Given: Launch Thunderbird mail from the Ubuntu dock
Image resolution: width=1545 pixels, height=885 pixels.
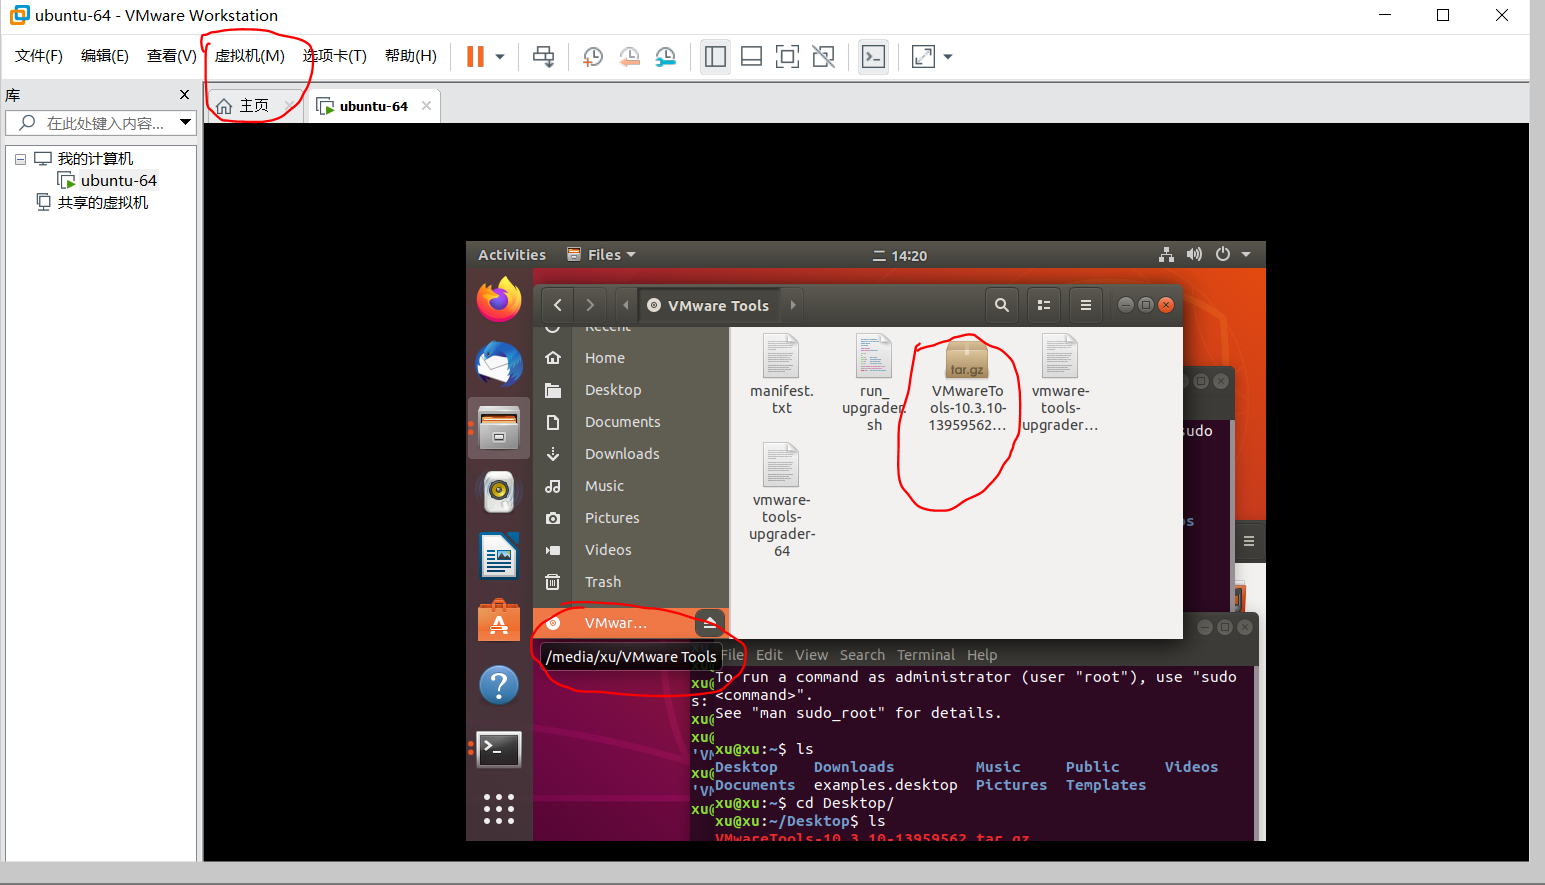Looking at the screenshot, I should point(499,364).
